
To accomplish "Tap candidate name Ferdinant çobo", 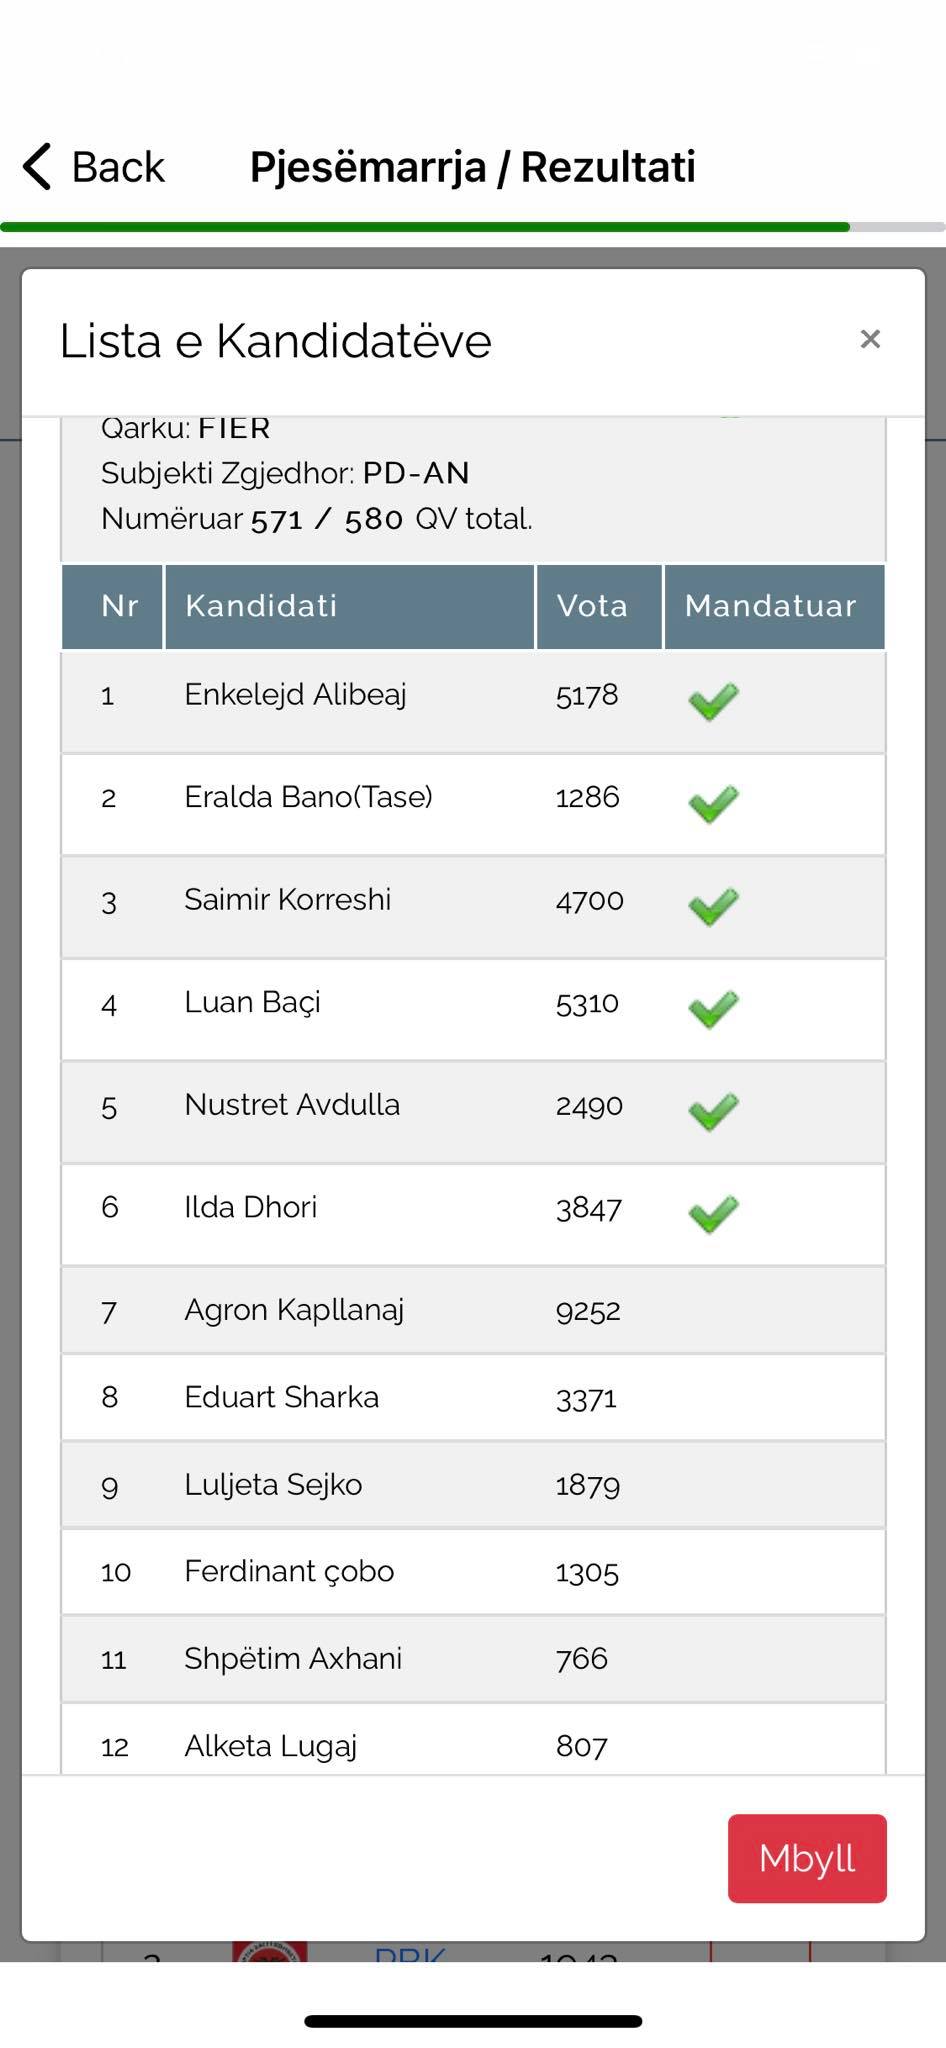I will coord(289,1571).
